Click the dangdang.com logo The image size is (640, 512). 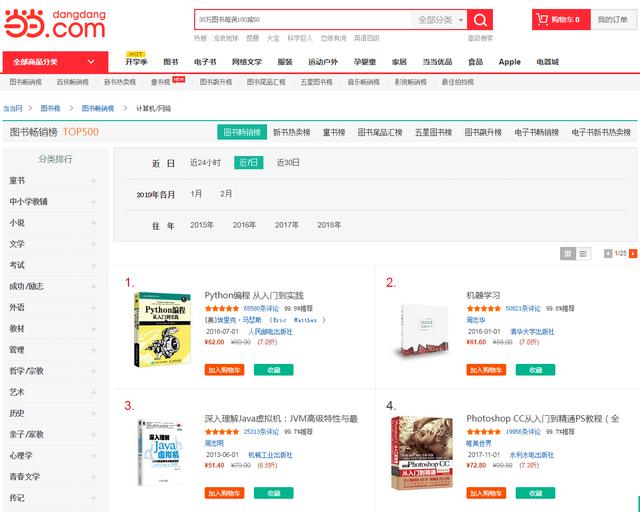tap(55, 24)
